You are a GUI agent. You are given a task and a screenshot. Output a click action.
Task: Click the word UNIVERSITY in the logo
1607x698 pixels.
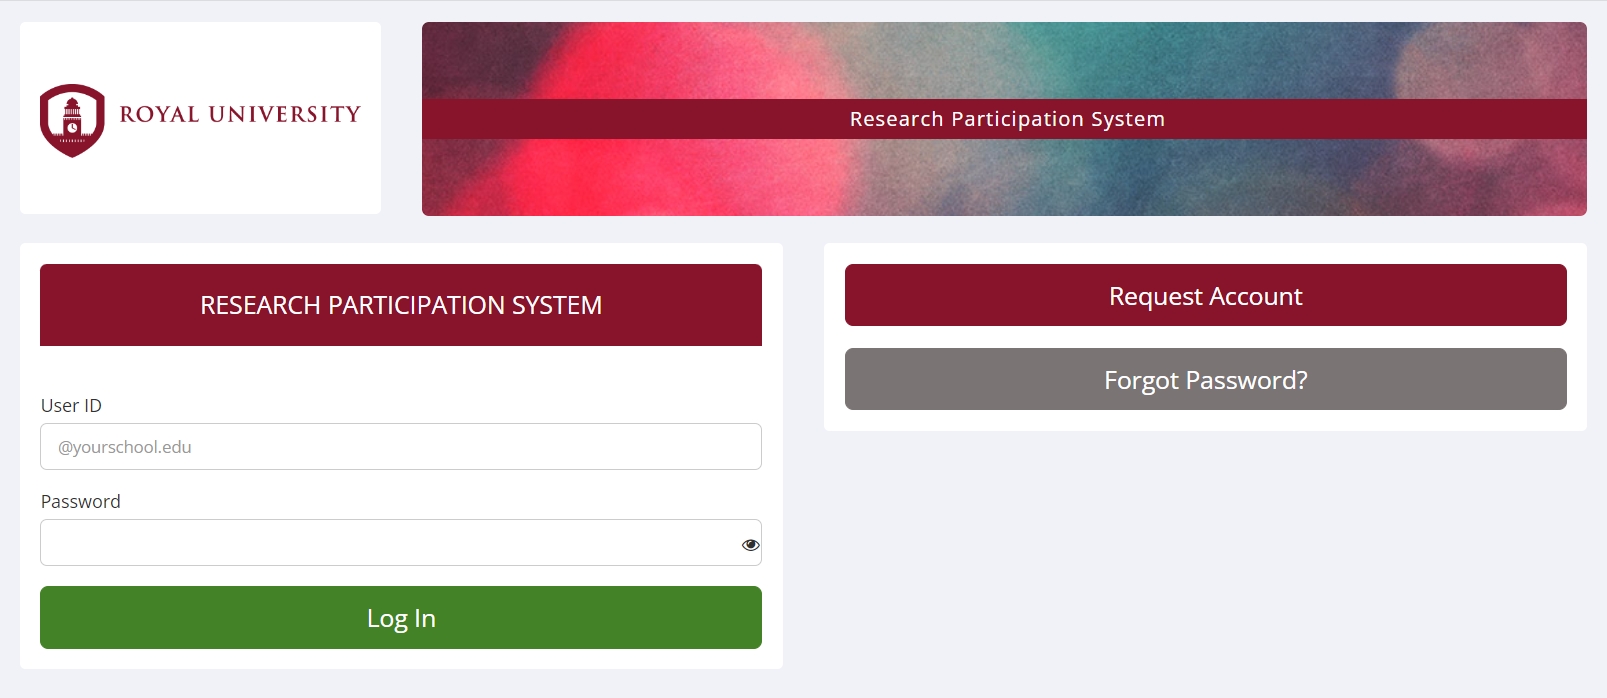[x=285, y=114]
